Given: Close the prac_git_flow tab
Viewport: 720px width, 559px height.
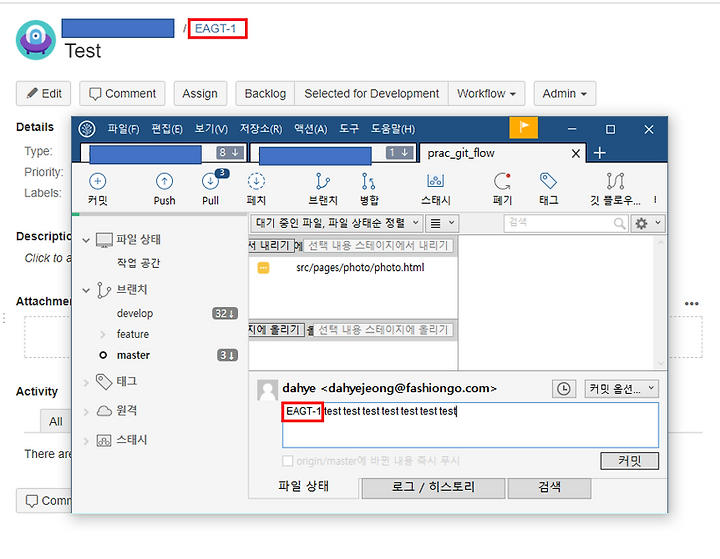Looking at the screenshot, I should pyautogui.click(x=576, y=153).
